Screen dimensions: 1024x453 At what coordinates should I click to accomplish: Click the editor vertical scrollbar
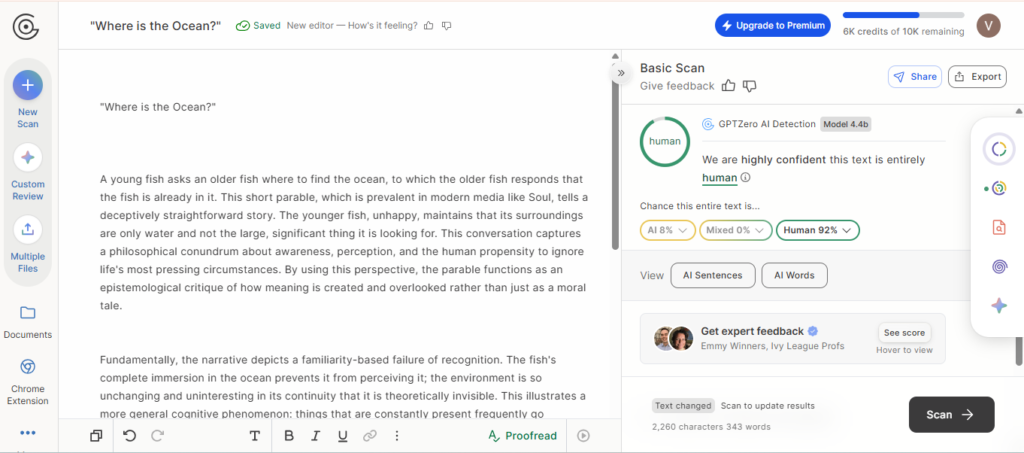[615, 157]
